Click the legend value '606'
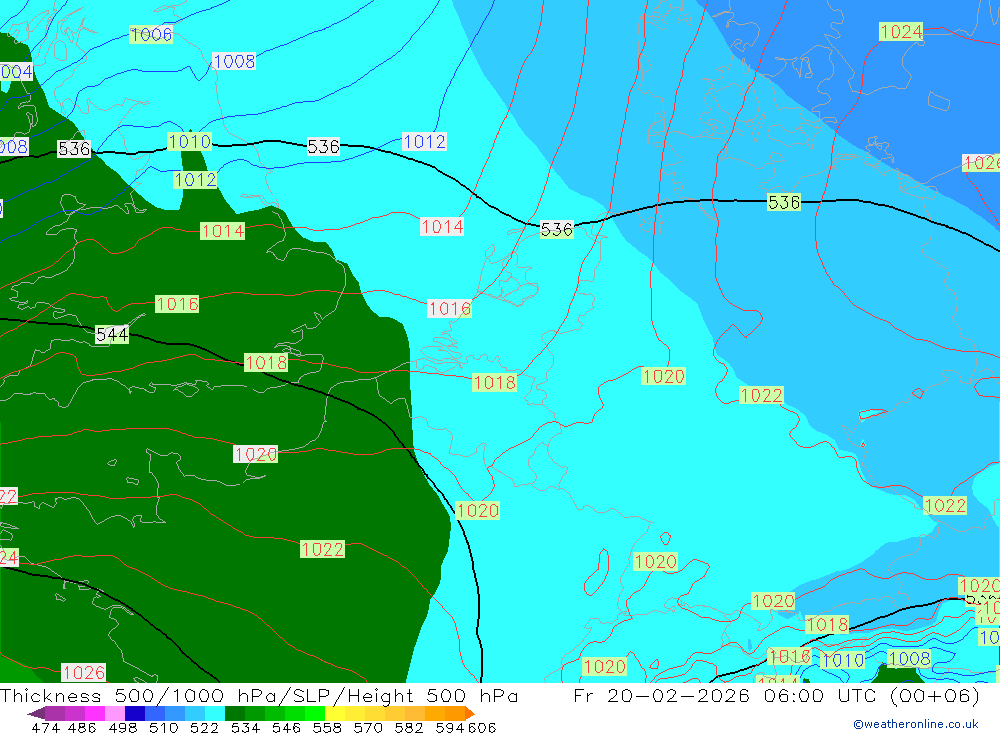 (x=482, y=727)
